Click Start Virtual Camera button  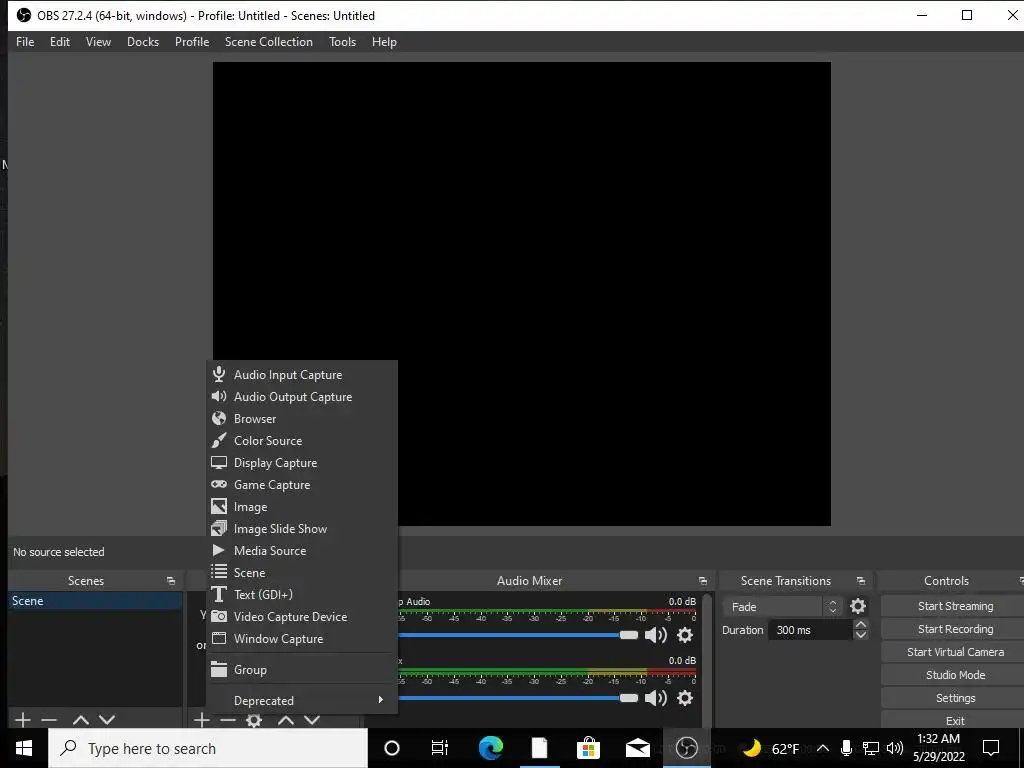[955, 652]
